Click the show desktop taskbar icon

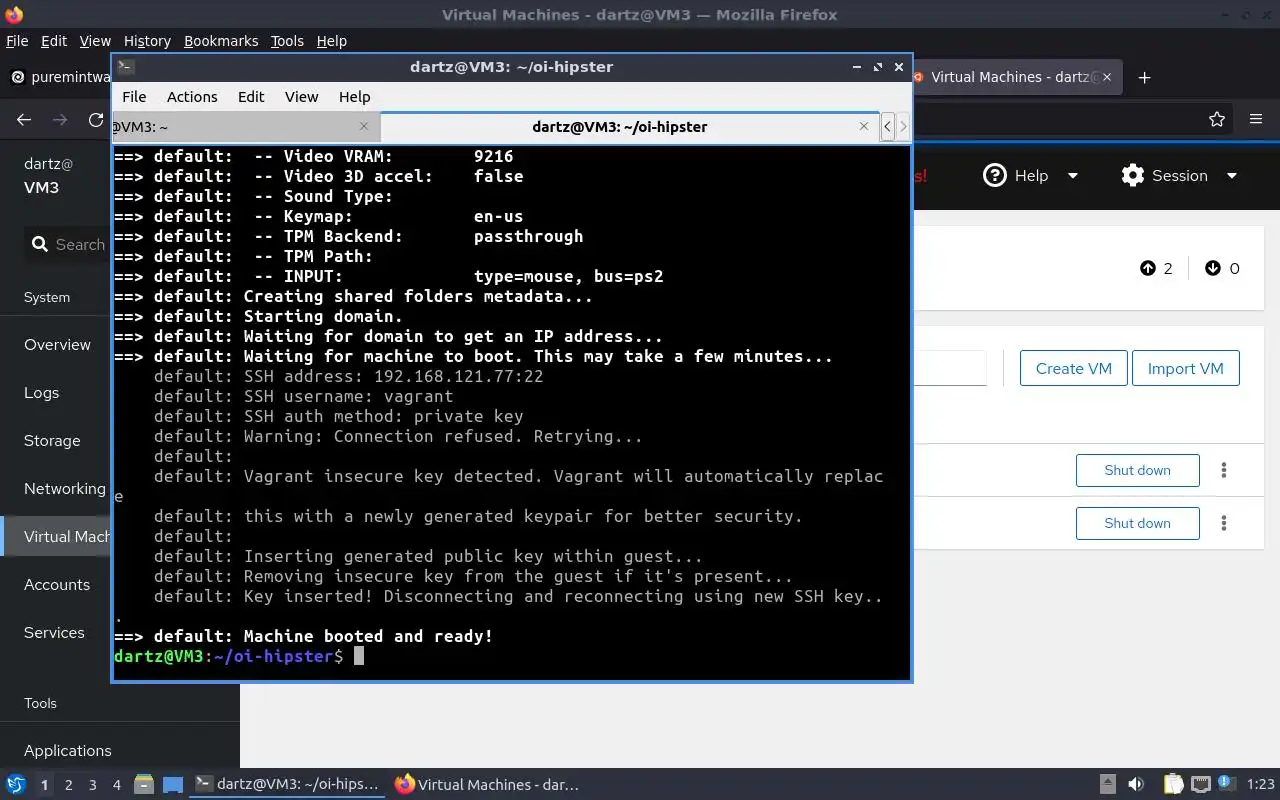click(173, 785)
